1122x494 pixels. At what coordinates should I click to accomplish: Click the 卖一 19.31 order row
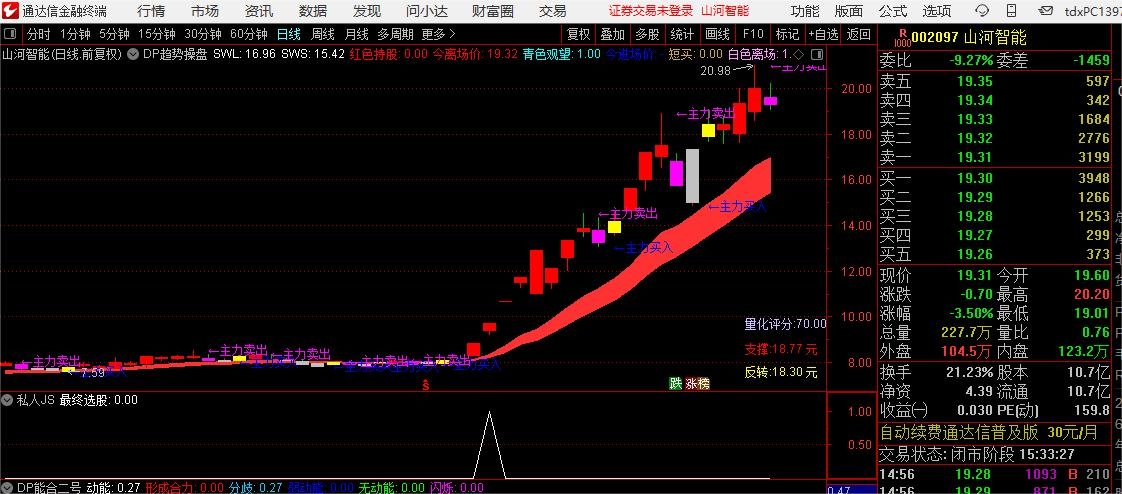point(994,157)
